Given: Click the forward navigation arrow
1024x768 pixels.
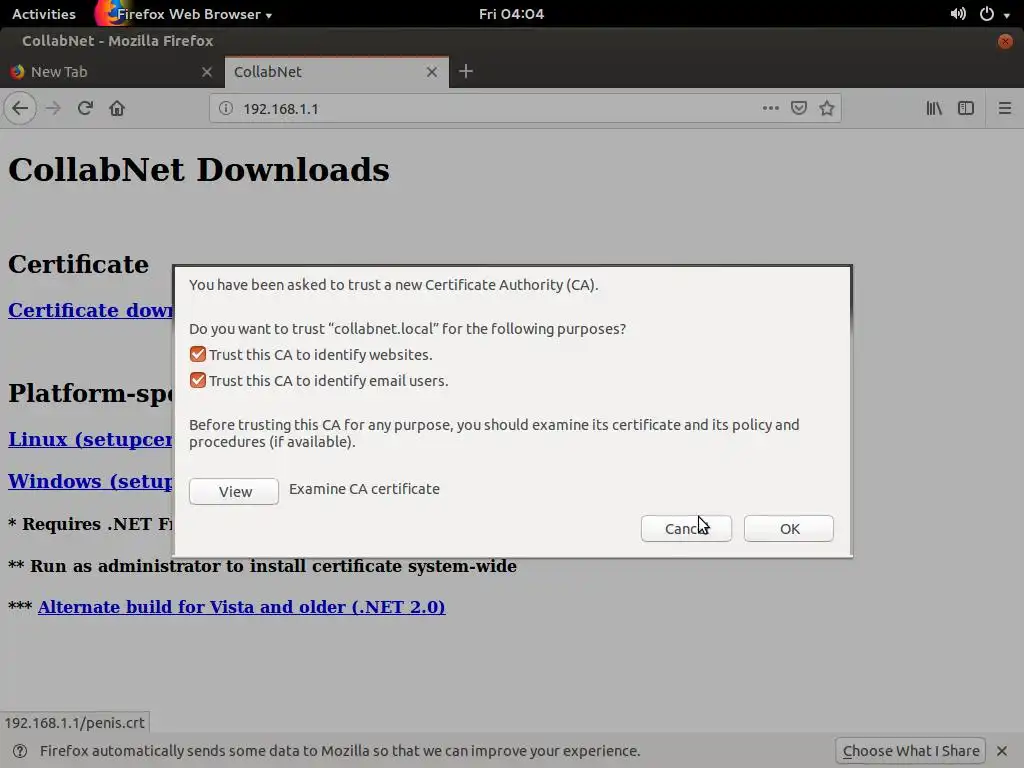Looking at the screenshot, I should pyautogui.click(x=54, y=108).
